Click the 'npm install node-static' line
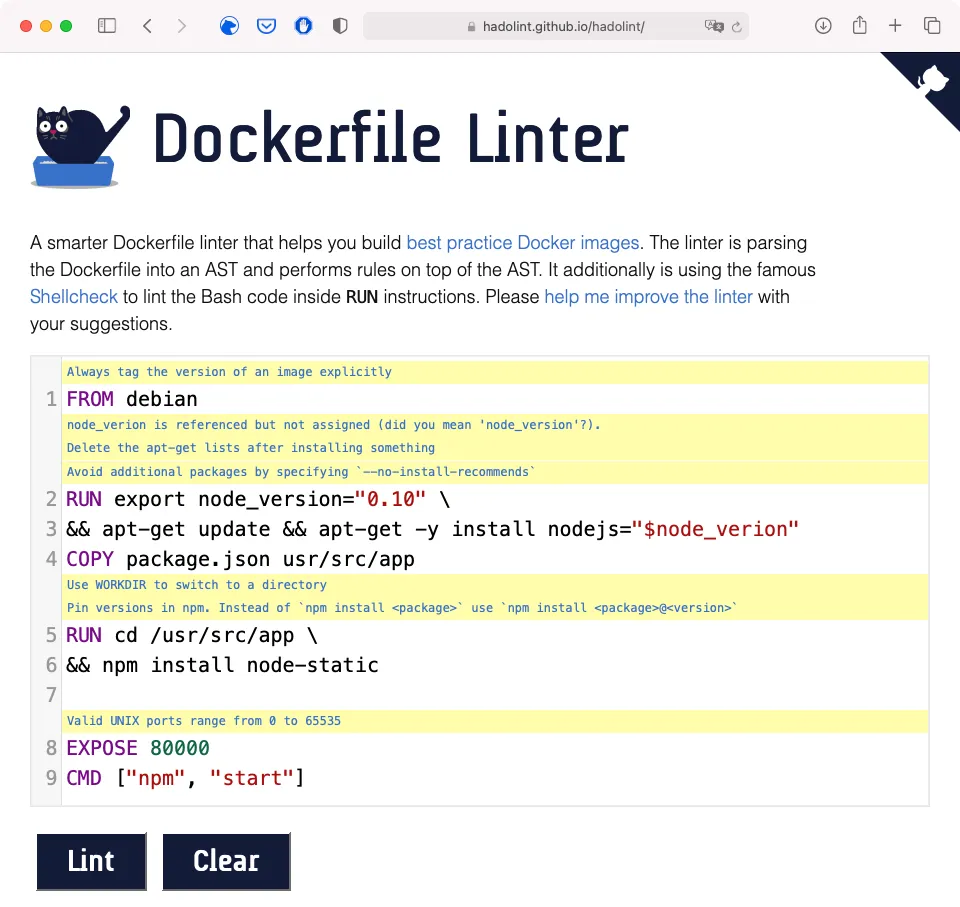 (x=495, y=665)
